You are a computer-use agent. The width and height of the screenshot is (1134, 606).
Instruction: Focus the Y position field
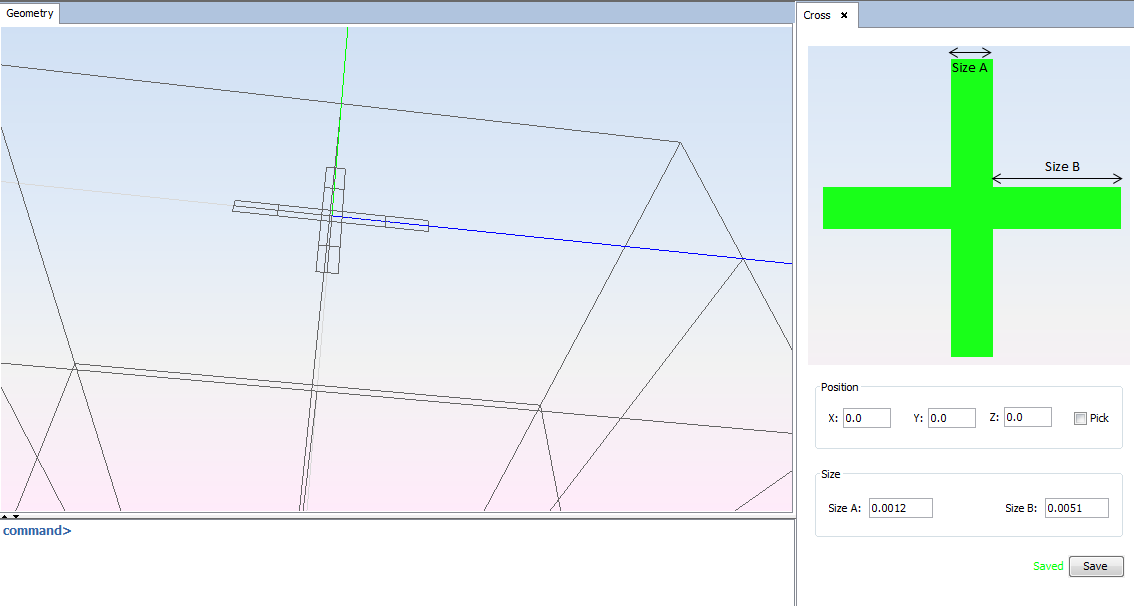[x=951, y=418]
